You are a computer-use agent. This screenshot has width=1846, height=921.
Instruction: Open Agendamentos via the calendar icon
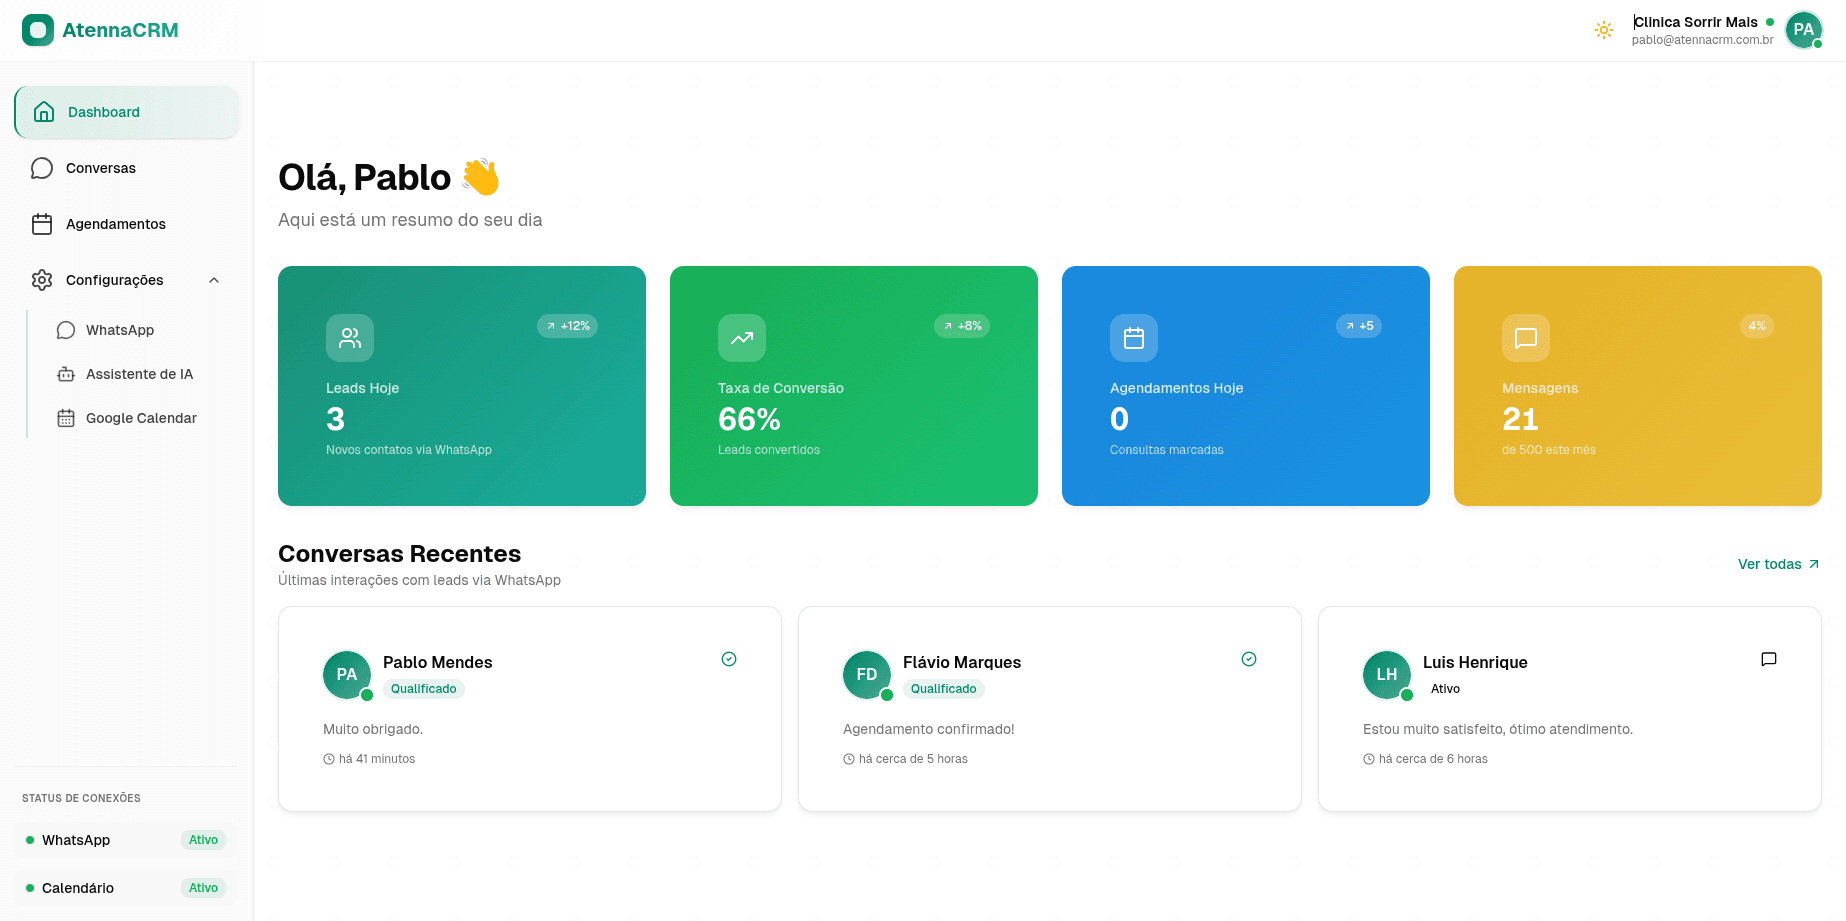(x=42, y=224)
